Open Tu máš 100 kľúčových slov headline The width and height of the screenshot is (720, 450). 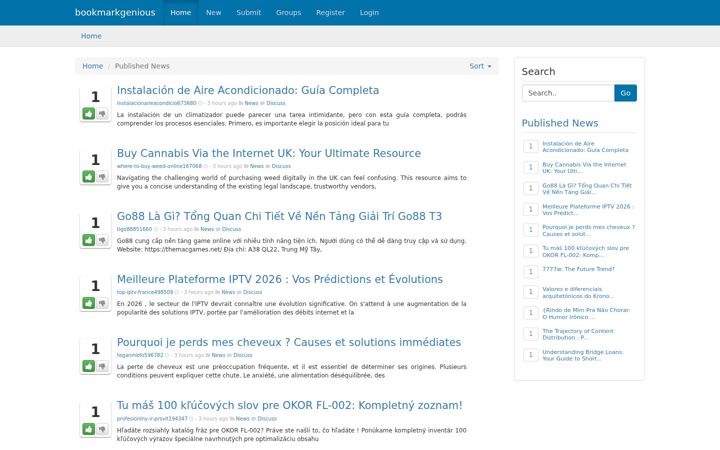coord(289,405)
